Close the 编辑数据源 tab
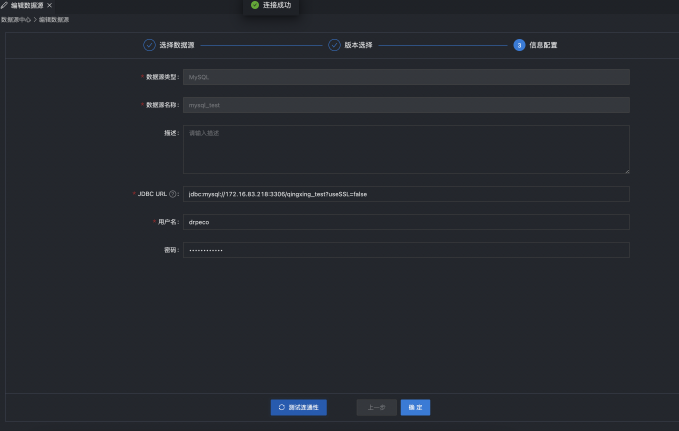 click(x=49, y=5)
